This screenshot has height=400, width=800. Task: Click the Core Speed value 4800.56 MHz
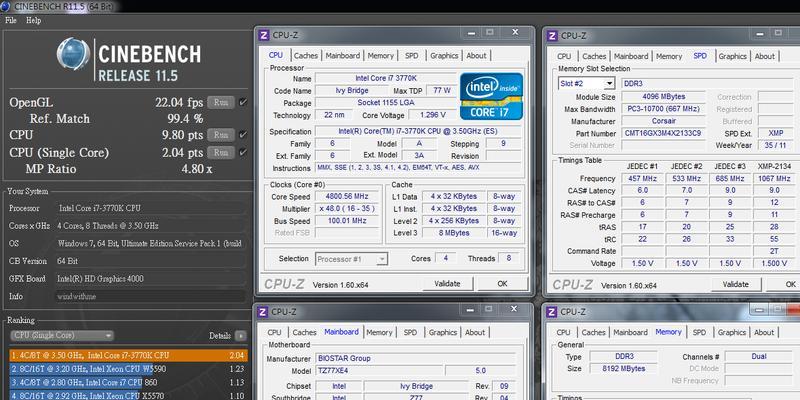pyautogui.click(x=347, y=196)
